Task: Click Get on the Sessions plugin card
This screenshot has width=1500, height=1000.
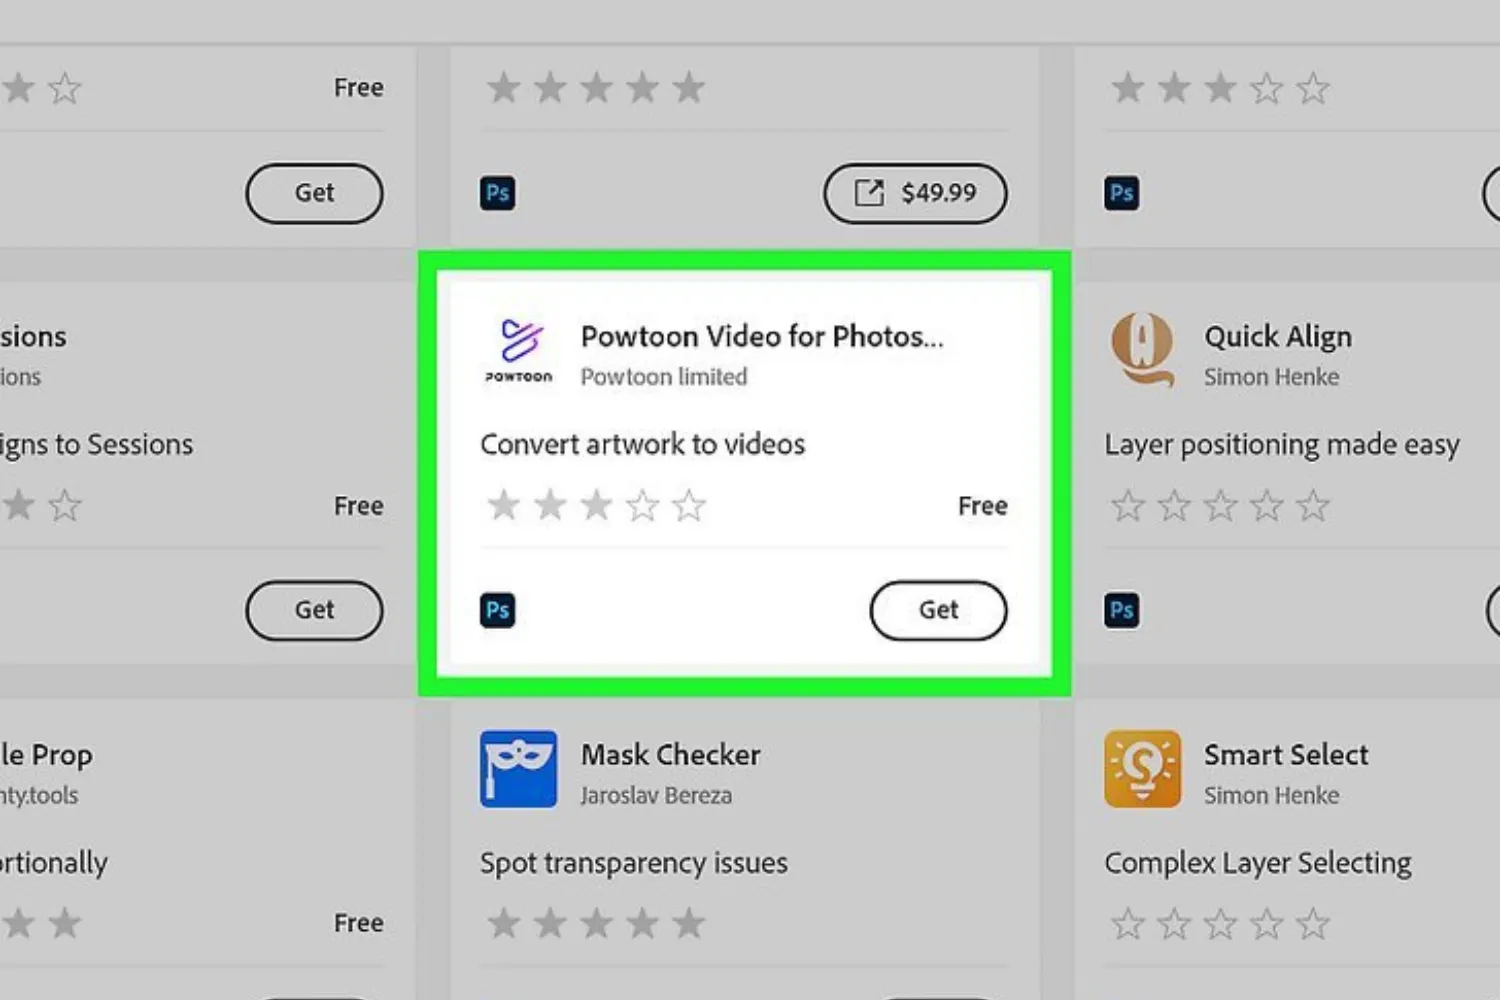Action: pos(314,610)
